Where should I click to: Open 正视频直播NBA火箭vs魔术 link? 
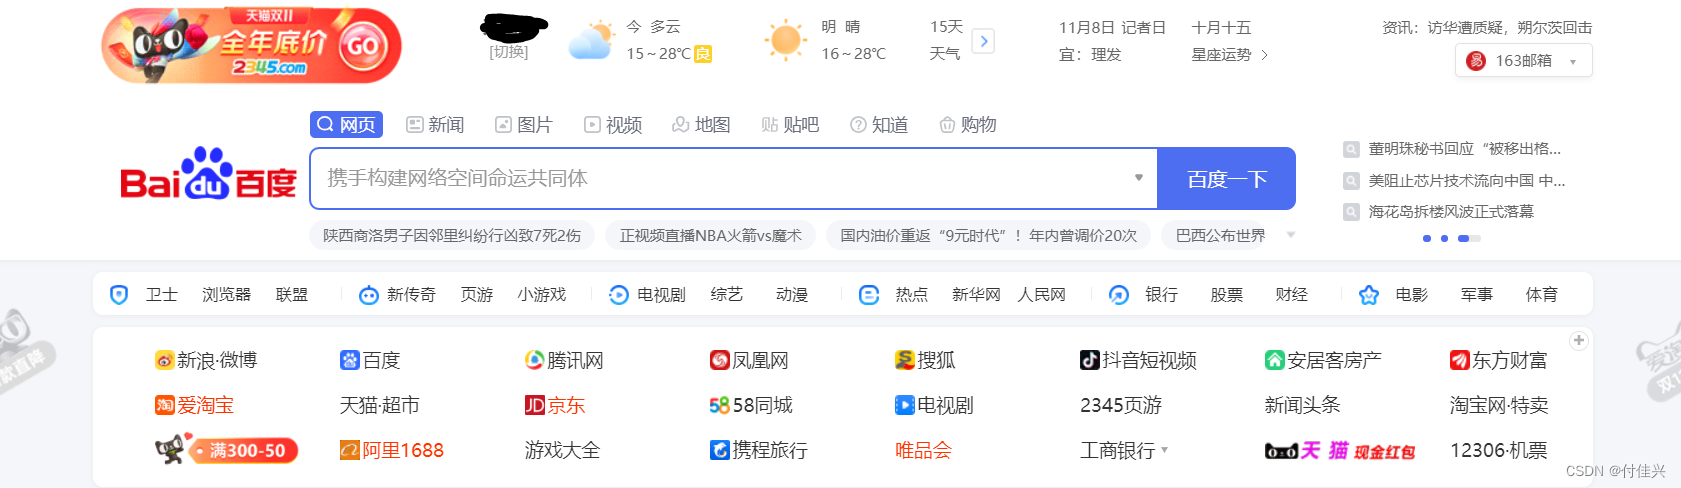click(x=711, y=235)
